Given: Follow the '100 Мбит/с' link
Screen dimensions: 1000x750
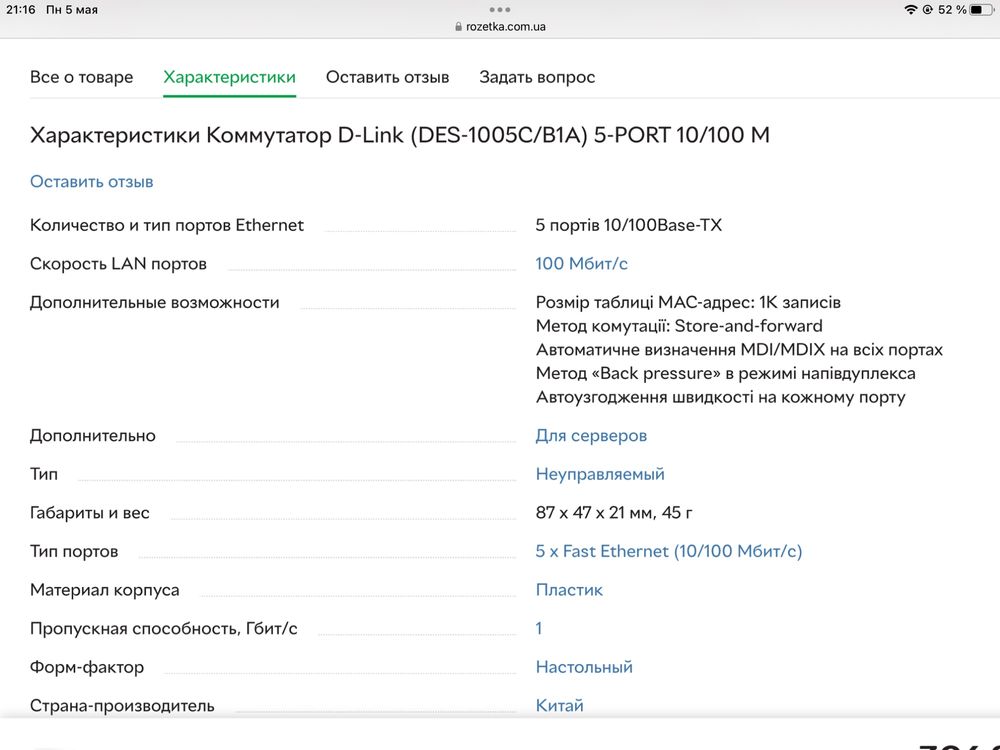Looking at the screenshot, I should [x=582, y=263].
